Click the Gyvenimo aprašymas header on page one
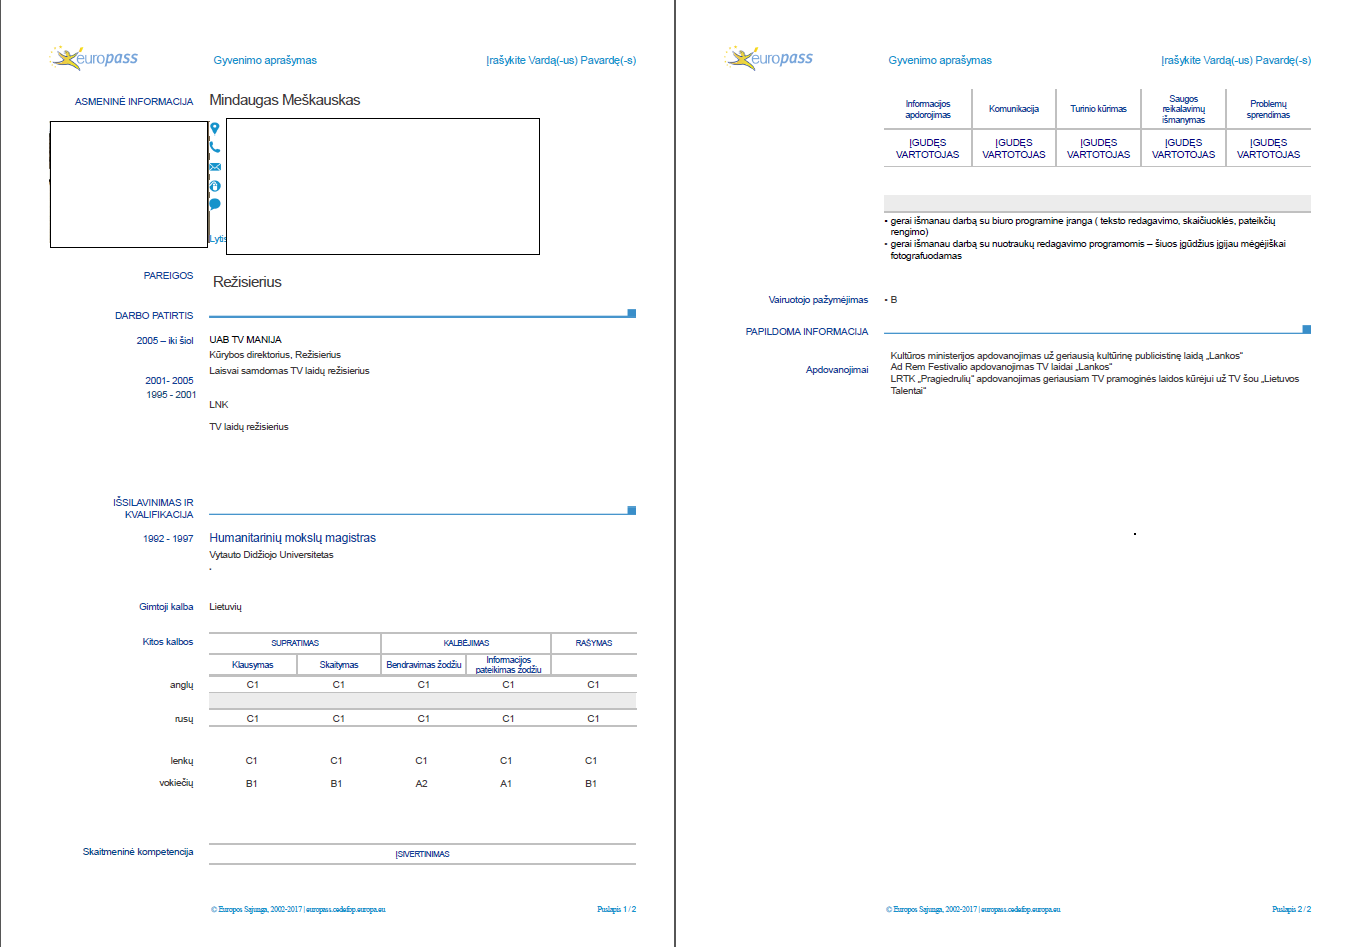The width and height of the screenshot is (1345, 947). [x=265, y=60]
